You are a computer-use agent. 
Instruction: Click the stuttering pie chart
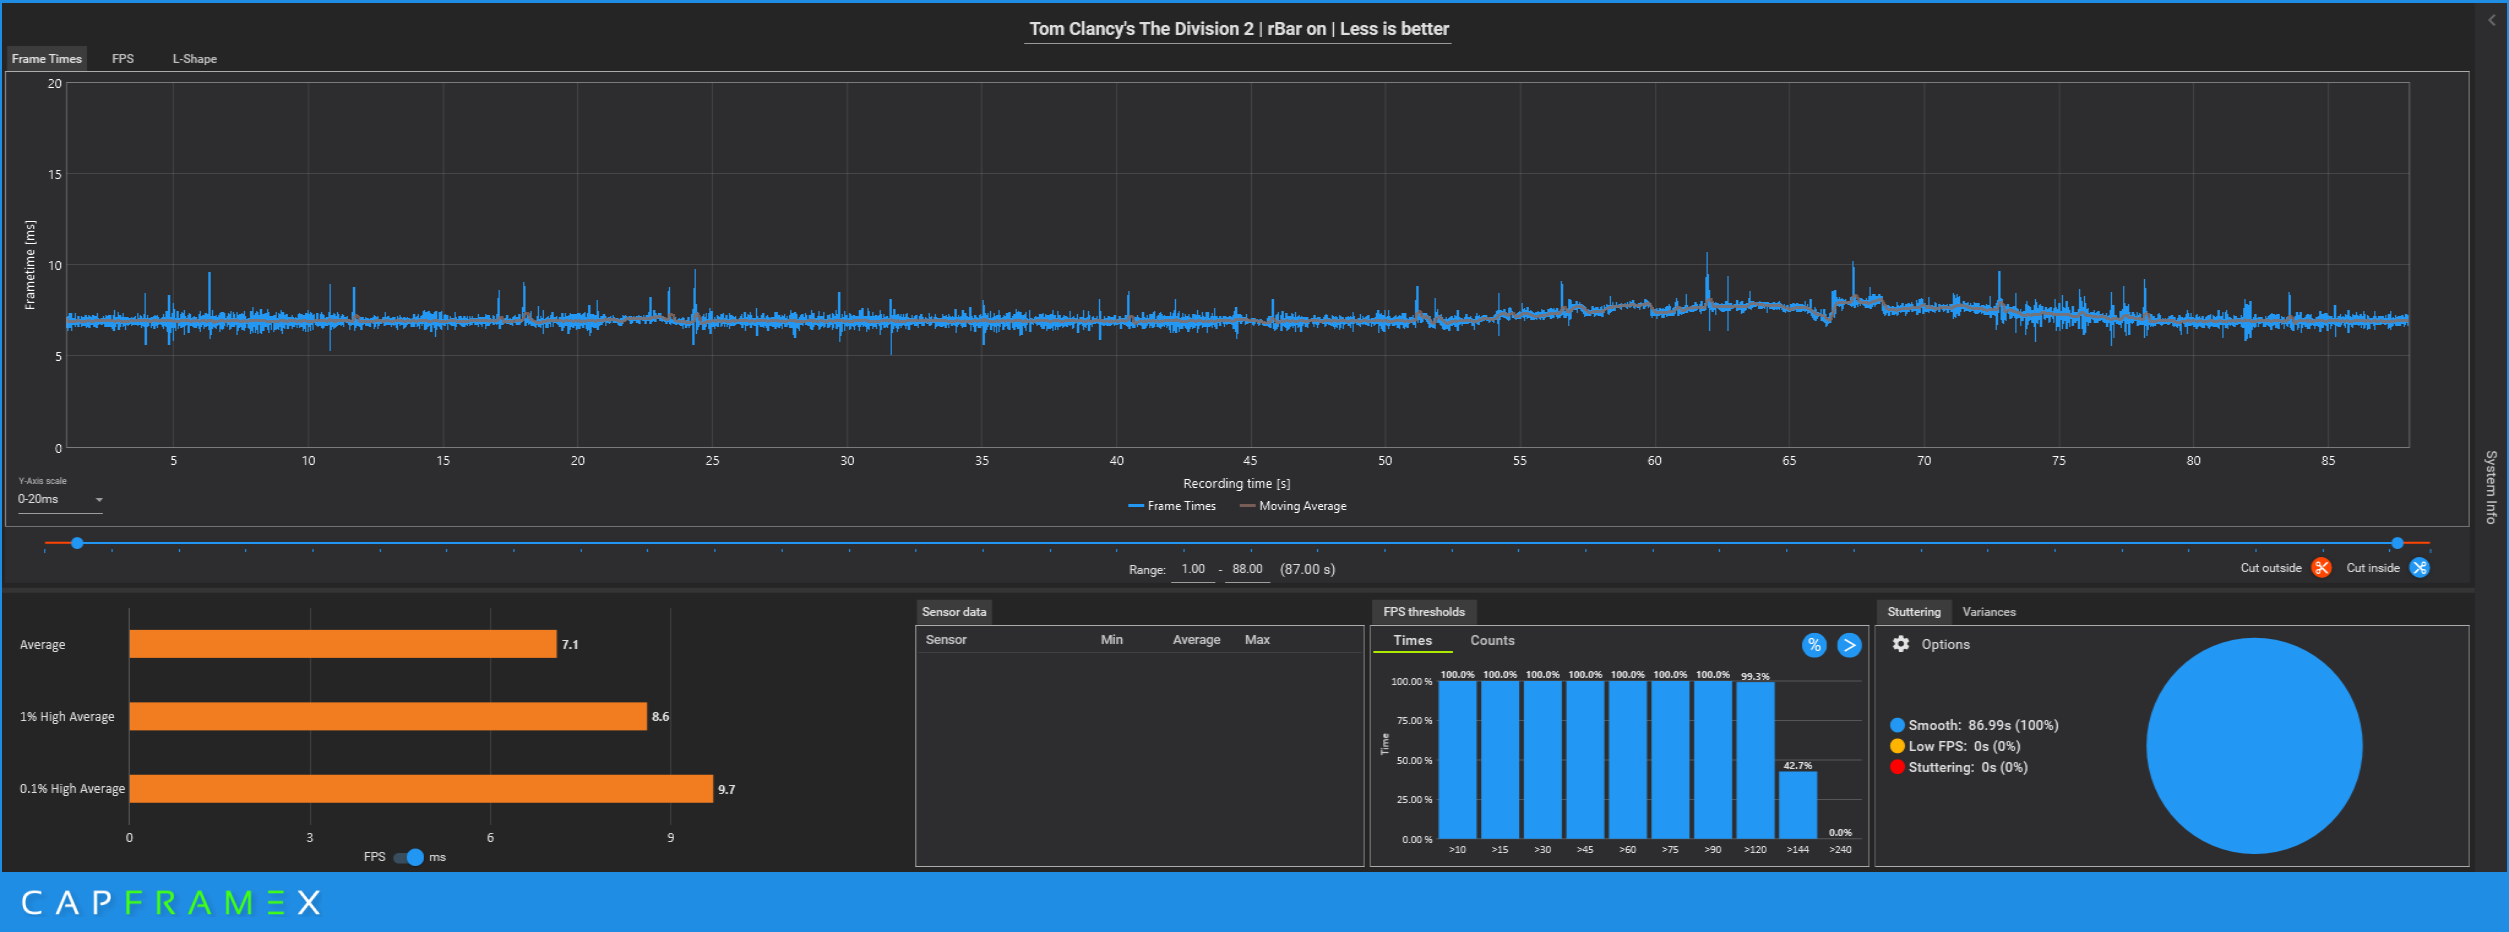pos(2254,746)
